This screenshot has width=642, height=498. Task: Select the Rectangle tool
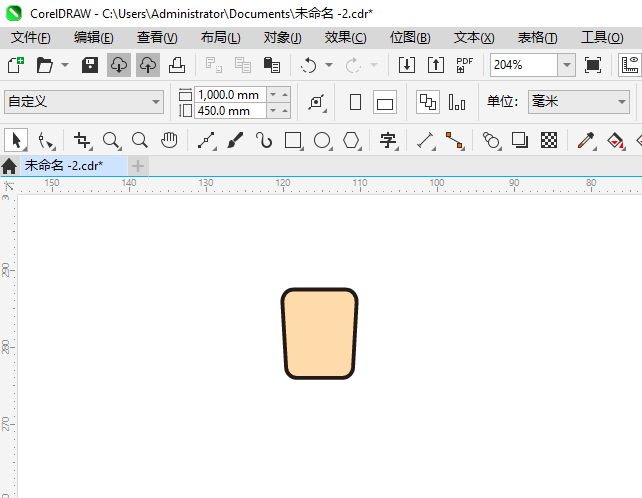(x=293, y=140)
